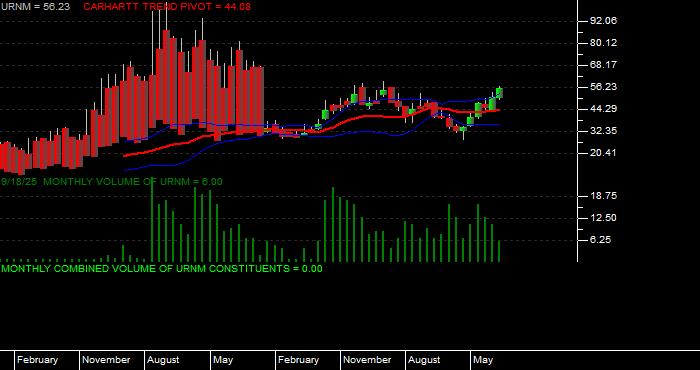Image resolution: width=700 pixels, height=370 pixels.
Task: Select the 80.12 price axis value
Action: point(604,43)
